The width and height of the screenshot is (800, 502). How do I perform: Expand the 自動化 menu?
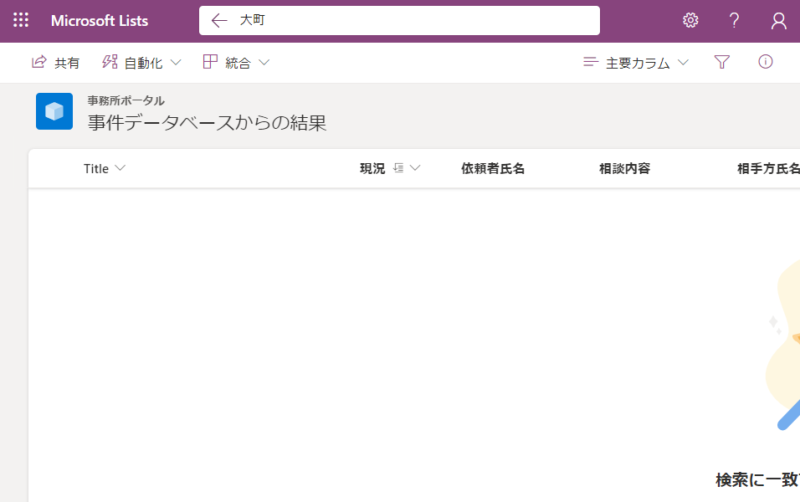click(x=141, y=63)
